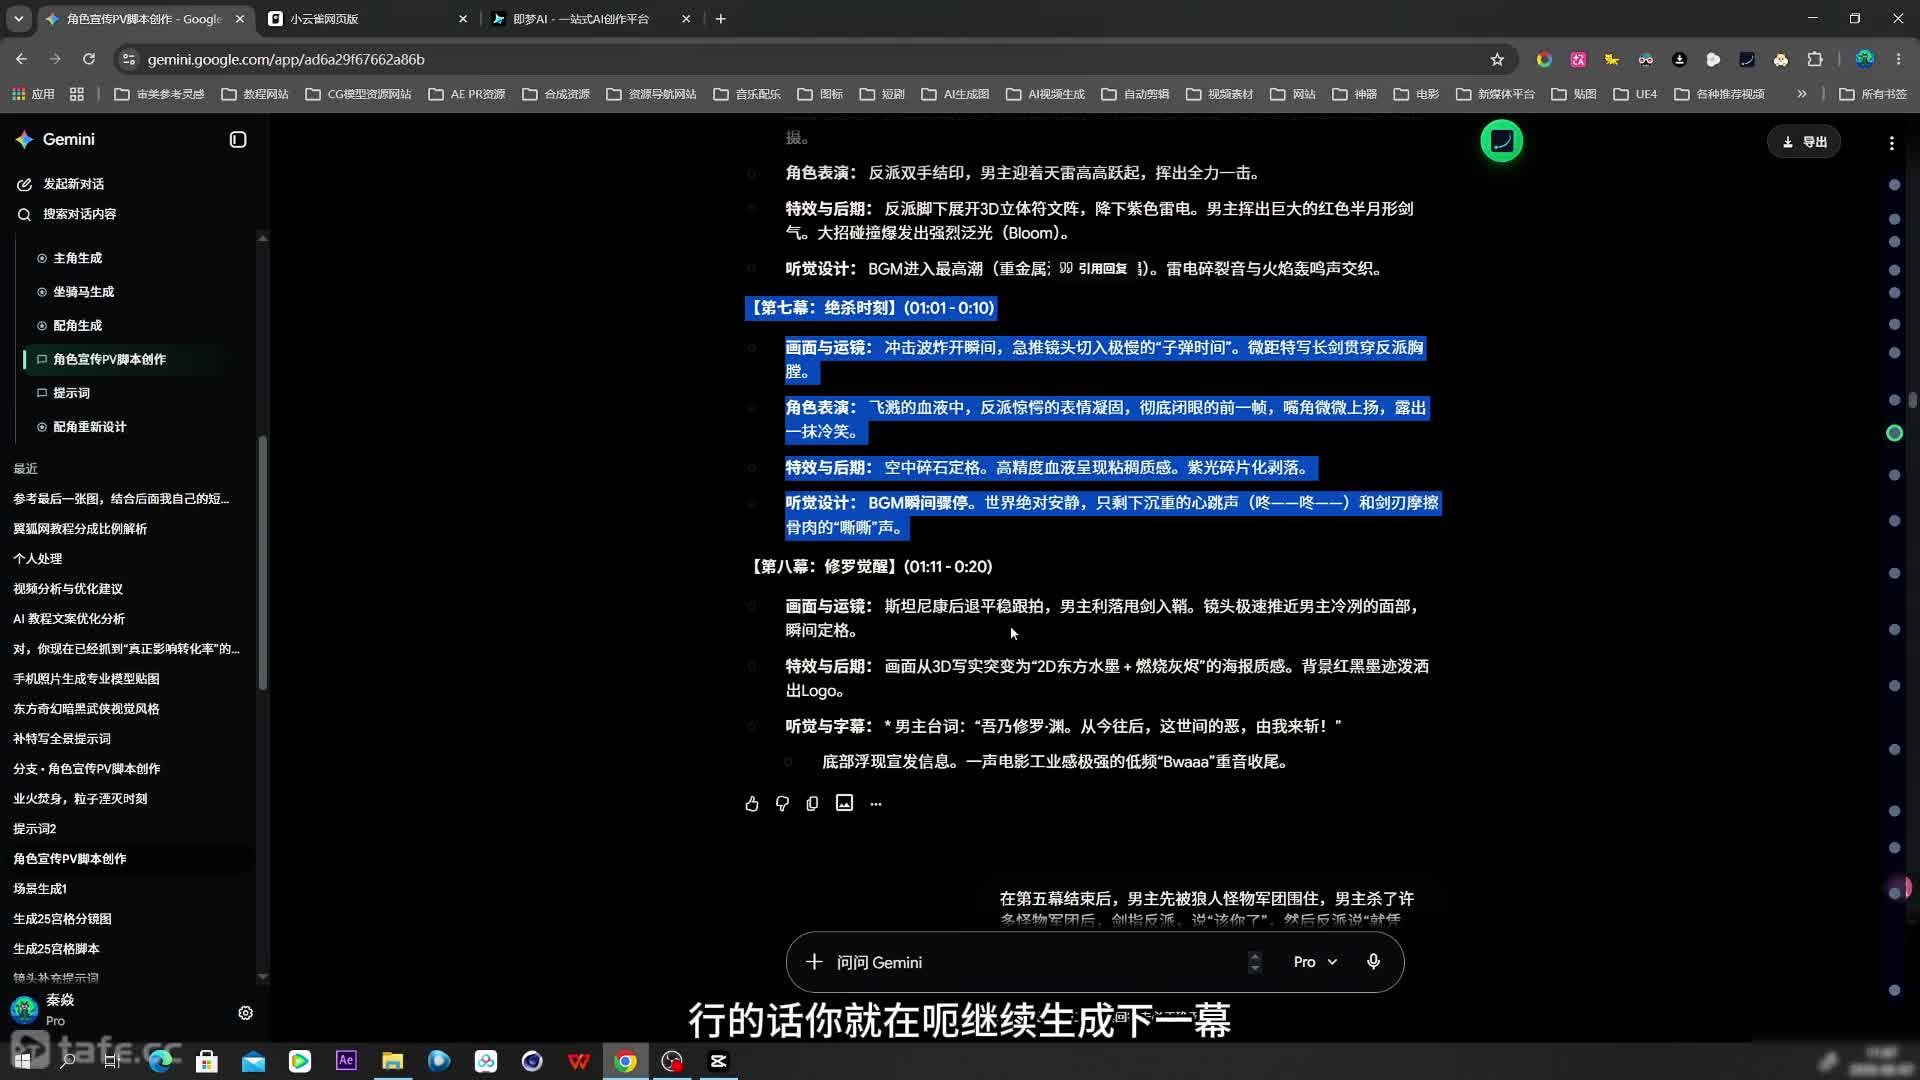Click the 导出 export button
Viewport: 1920px width, 1080px height.
point(1804,142)
